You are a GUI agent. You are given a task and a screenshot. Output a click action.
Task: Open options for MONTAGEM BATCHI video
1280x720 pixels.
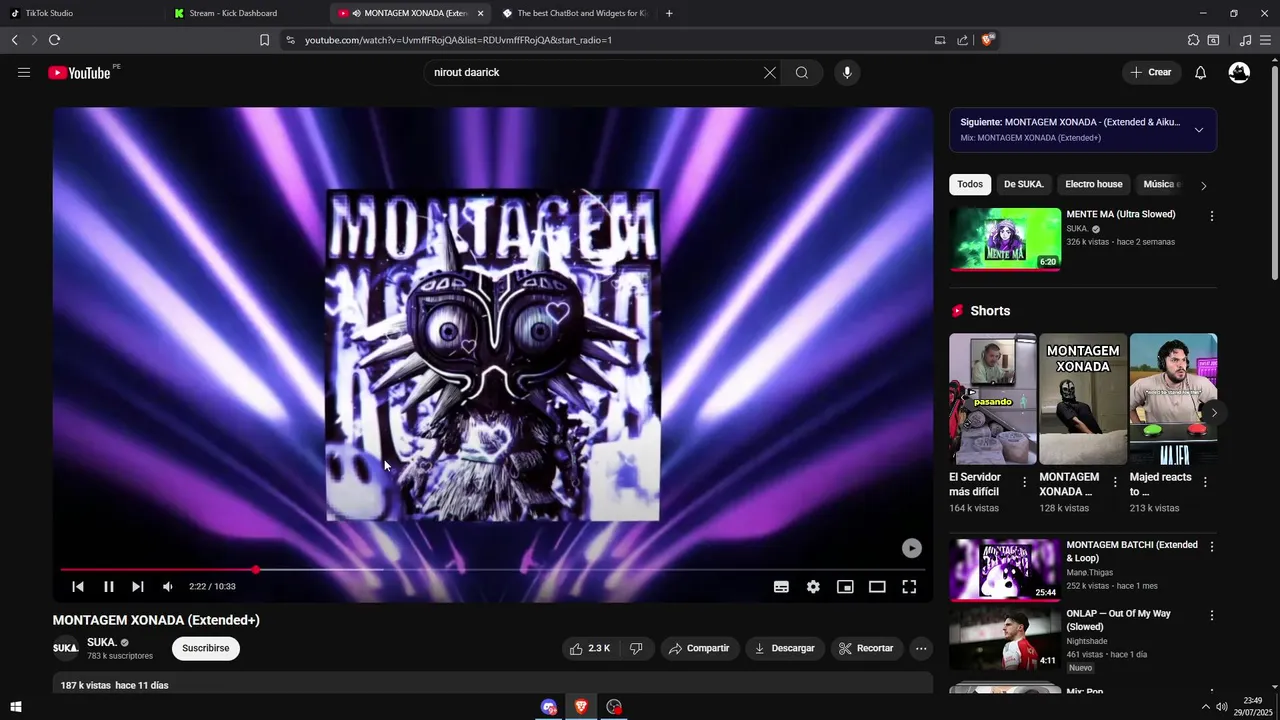tap(1211, 547)
